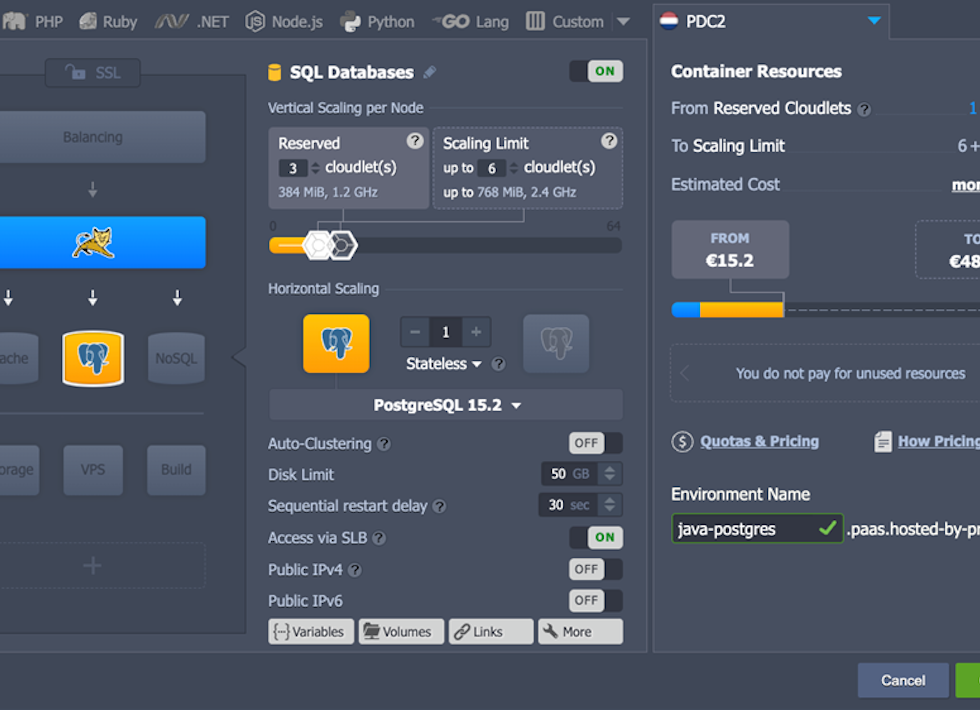Click the NoSQL database block

click(x=176, y=358)
